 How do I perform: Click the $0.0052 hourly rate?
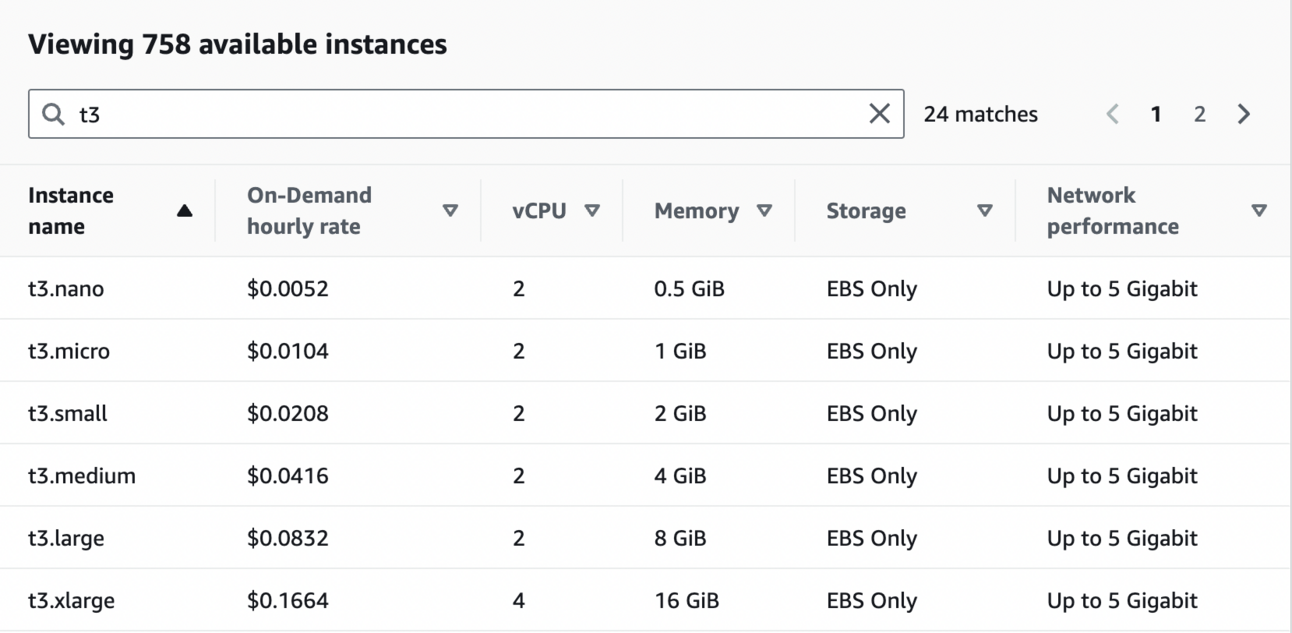(x=288, y=289)
